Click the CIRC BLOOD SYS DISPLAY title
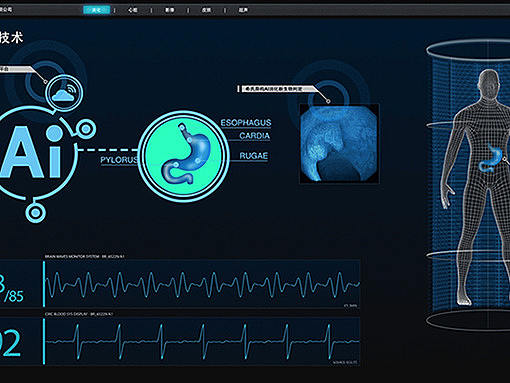Viewport: 510px width, 383px height. pyautogui.click(x=79, y=314)
